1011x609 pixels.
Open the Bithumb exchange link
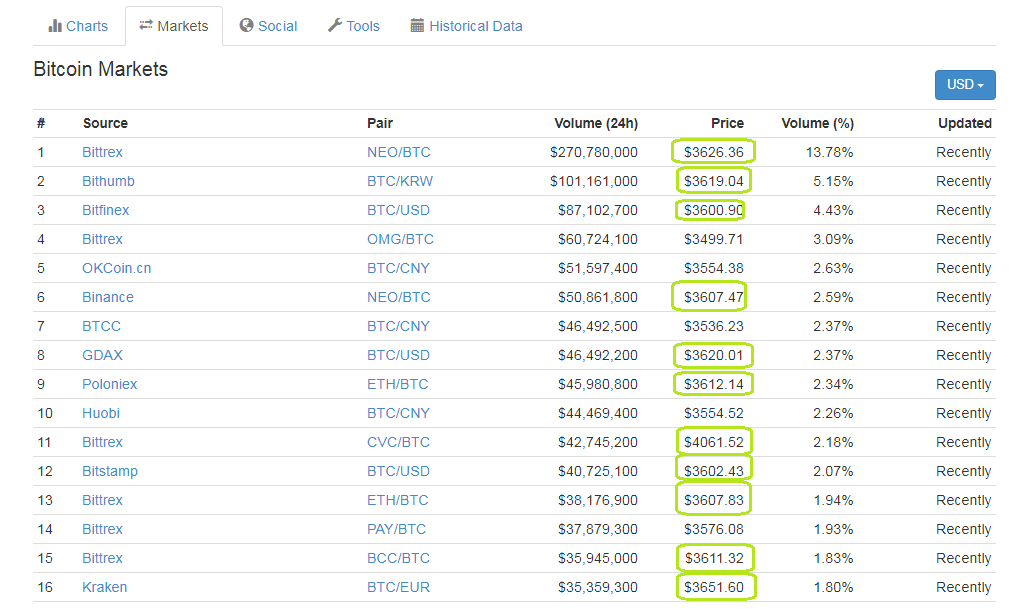point(108,181)
